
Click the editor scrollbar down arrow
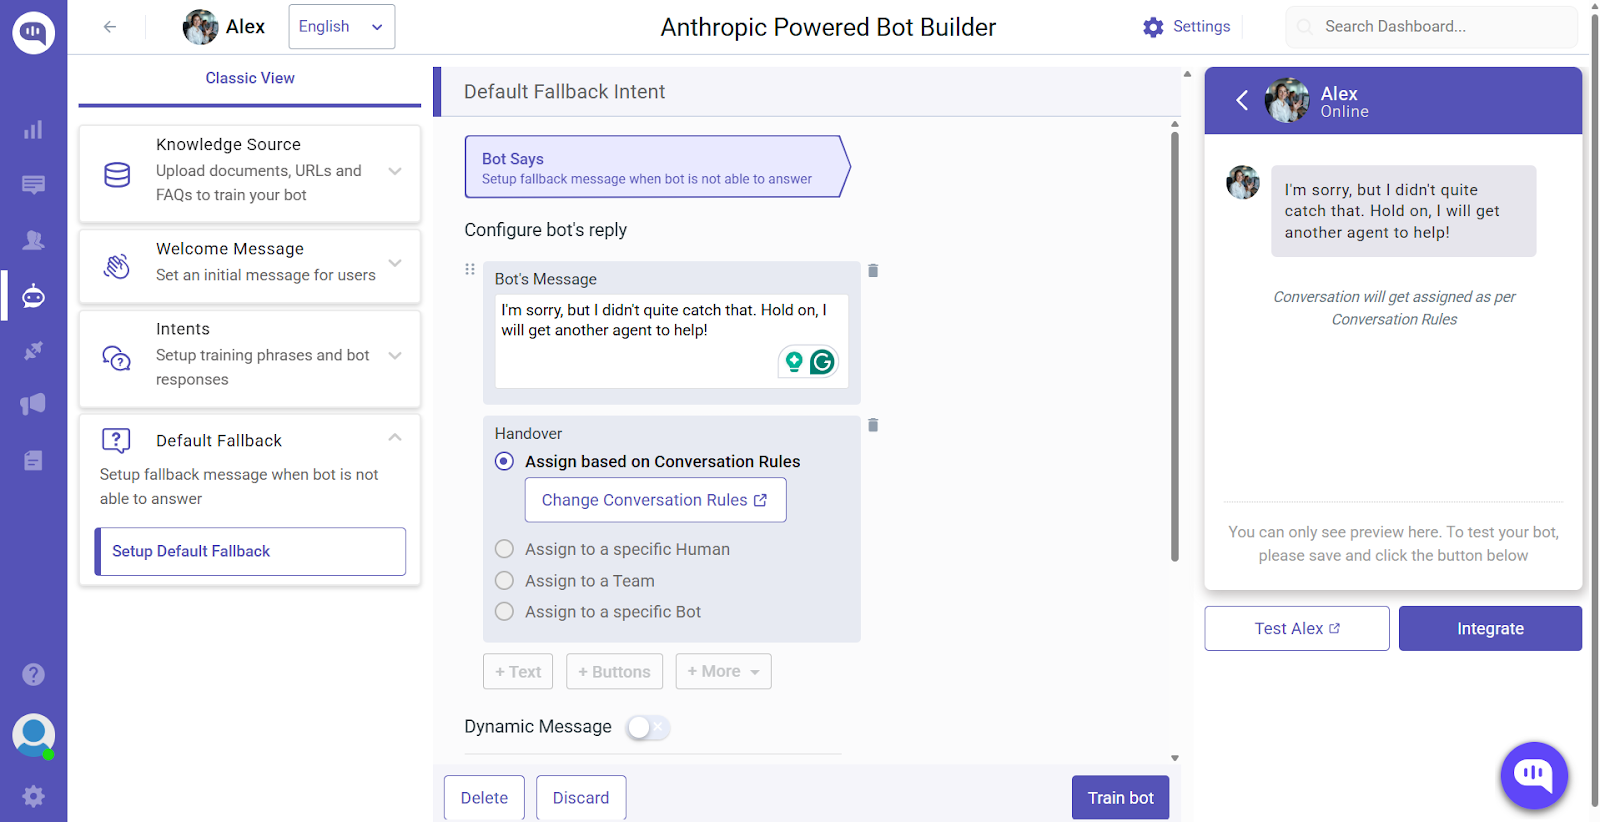pyautogui.click(x=1175, y=758)
